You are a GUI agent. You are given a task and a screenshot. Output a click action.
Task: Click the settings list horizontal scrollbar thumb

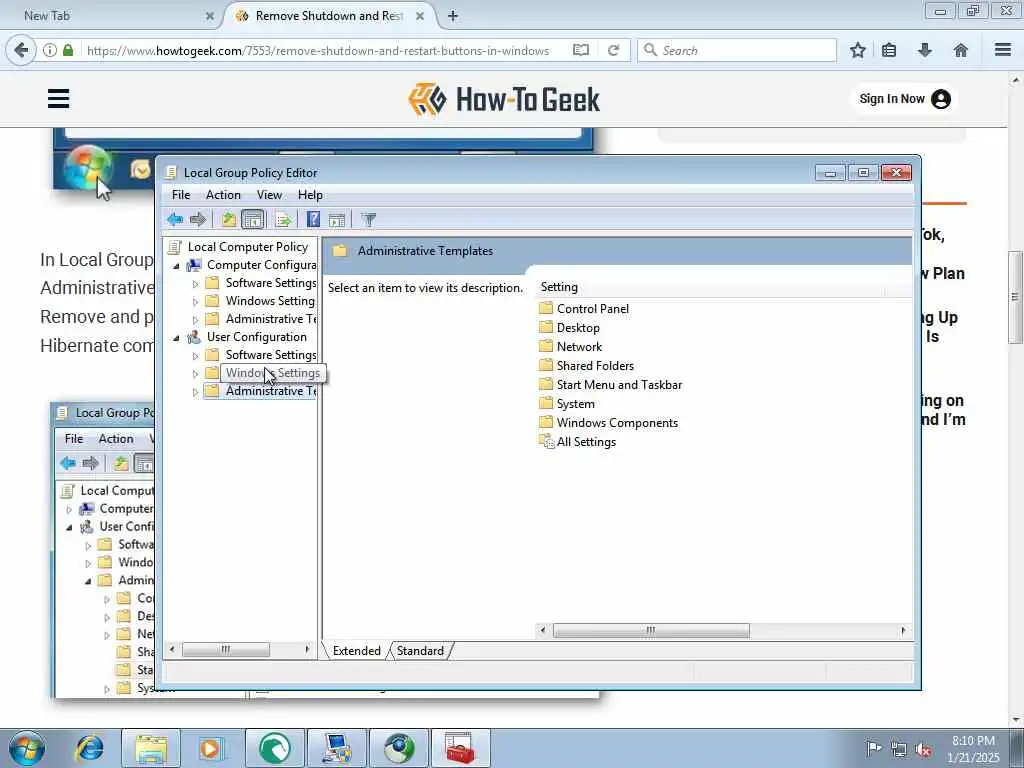pyautogui.click(x=651, y=630)
